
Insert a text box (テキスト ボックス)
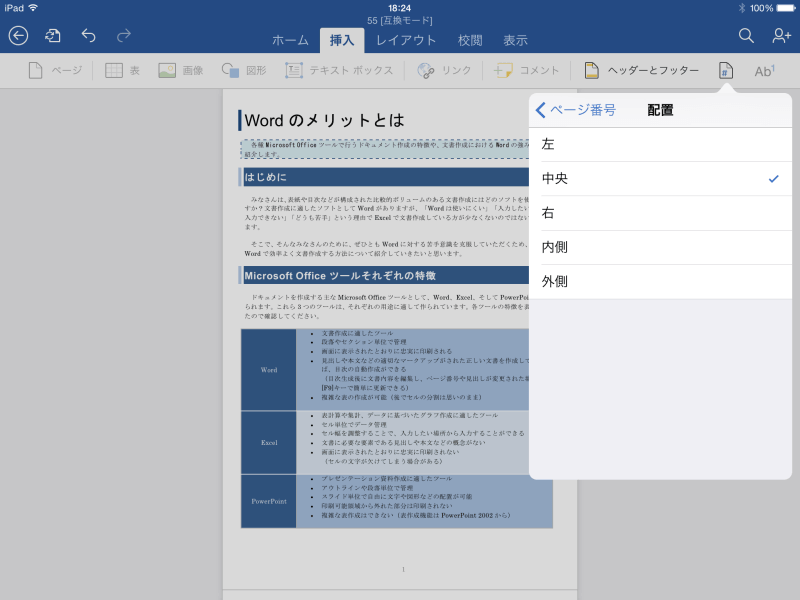click(x=339, y=70)
